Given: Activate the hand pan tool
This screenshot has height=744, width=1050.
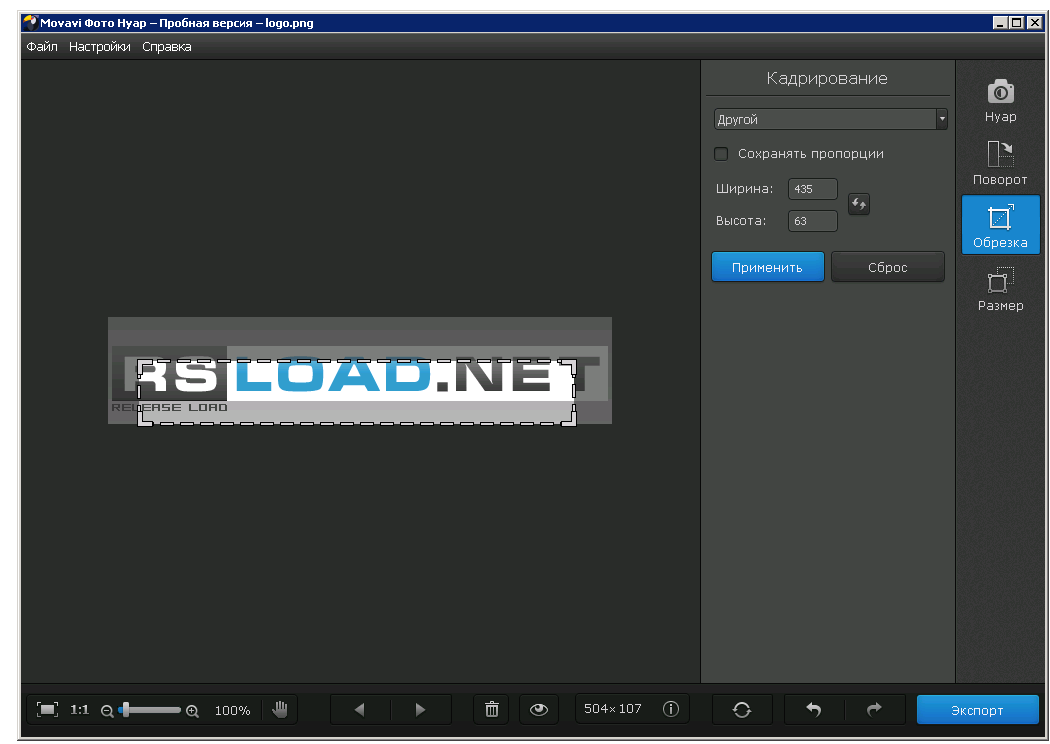Looking at the screenshot, I should [x=280, y=709].
